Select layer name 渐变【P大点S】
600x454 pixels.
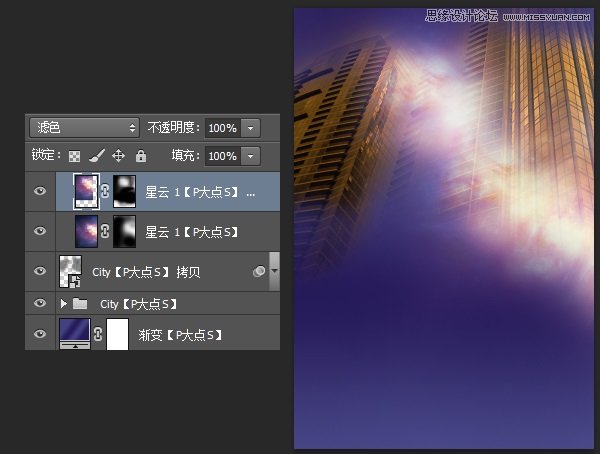(180, 335)
